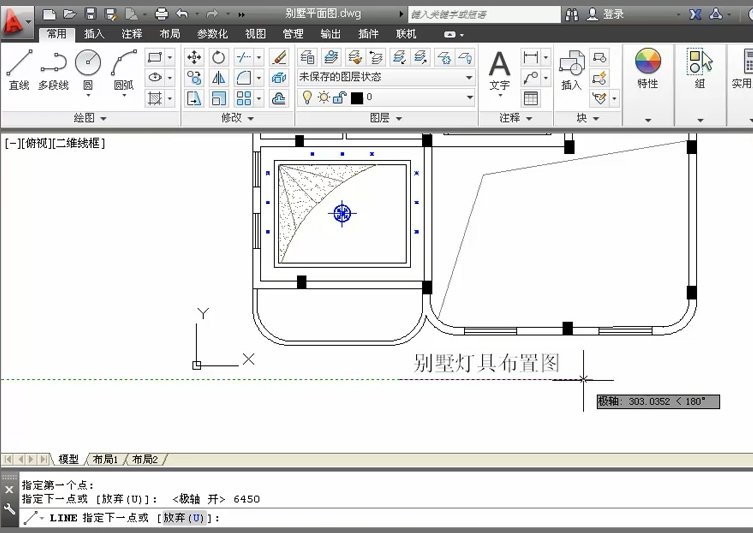Viewport: 753px width, 533px height.
Task: Expand the Block (块) panel
Action: pos(588,118)
